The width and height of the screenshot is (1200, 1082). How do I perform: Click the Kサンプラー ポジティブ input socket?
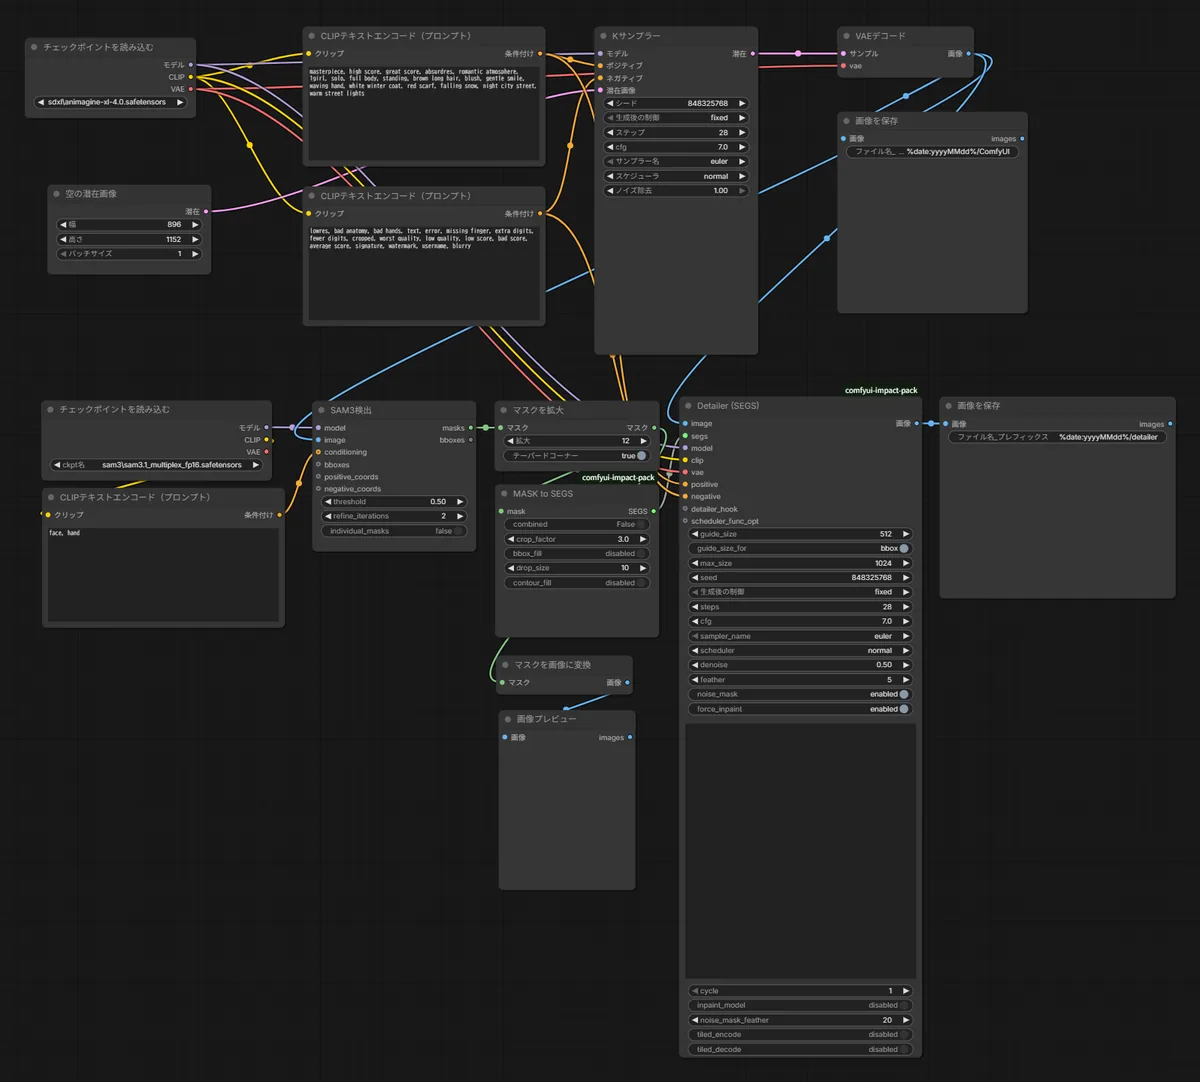pos(600,66)
